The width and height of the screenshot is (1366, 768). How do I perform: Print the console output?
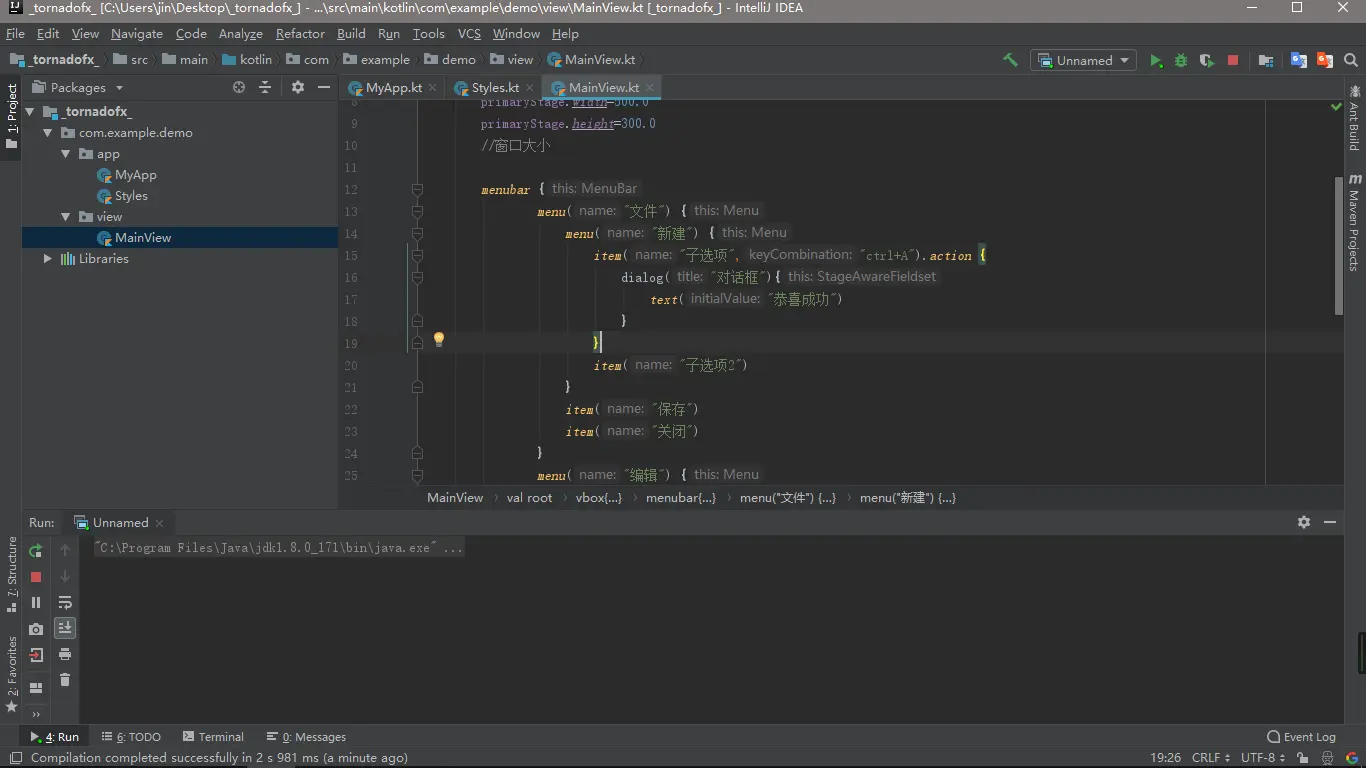[65, 654]
